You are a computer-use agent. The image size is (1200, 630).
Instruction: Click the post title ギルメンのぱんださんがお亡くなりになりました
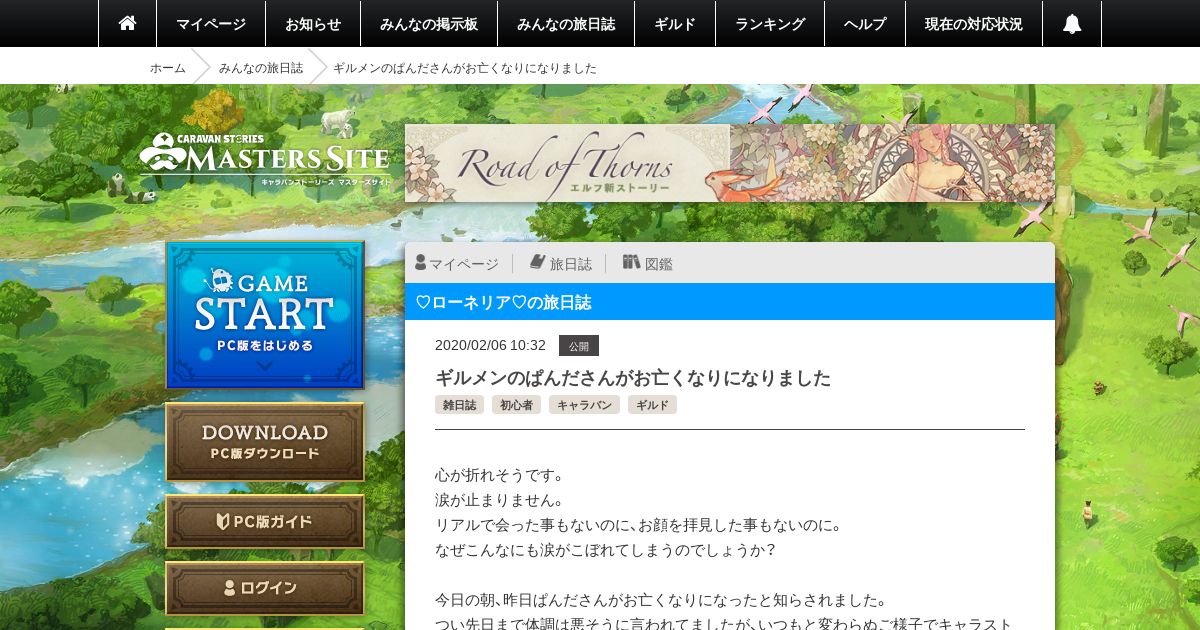pyautogui.click(x=633, y=378)
